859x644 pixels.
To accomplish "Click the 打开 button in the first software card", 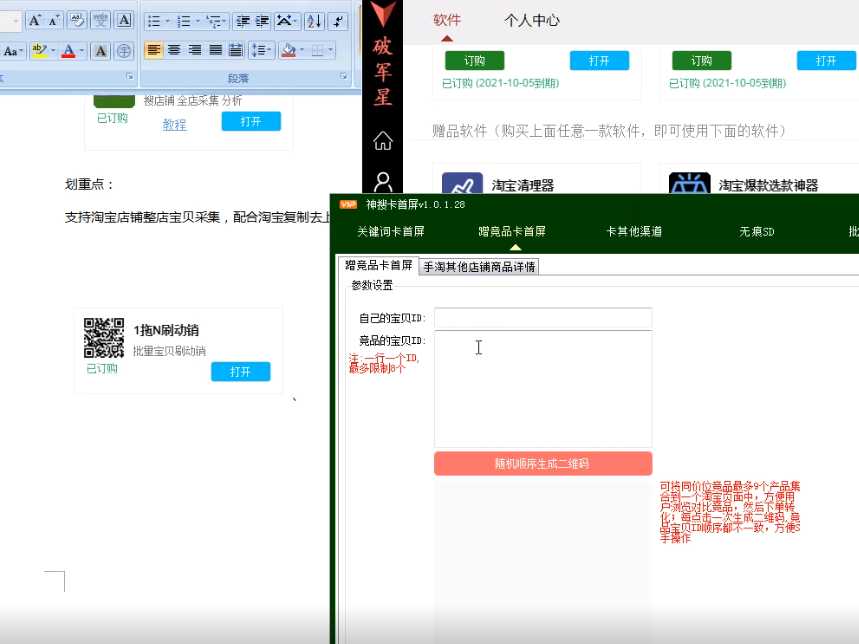I will [x=599, y=61].
